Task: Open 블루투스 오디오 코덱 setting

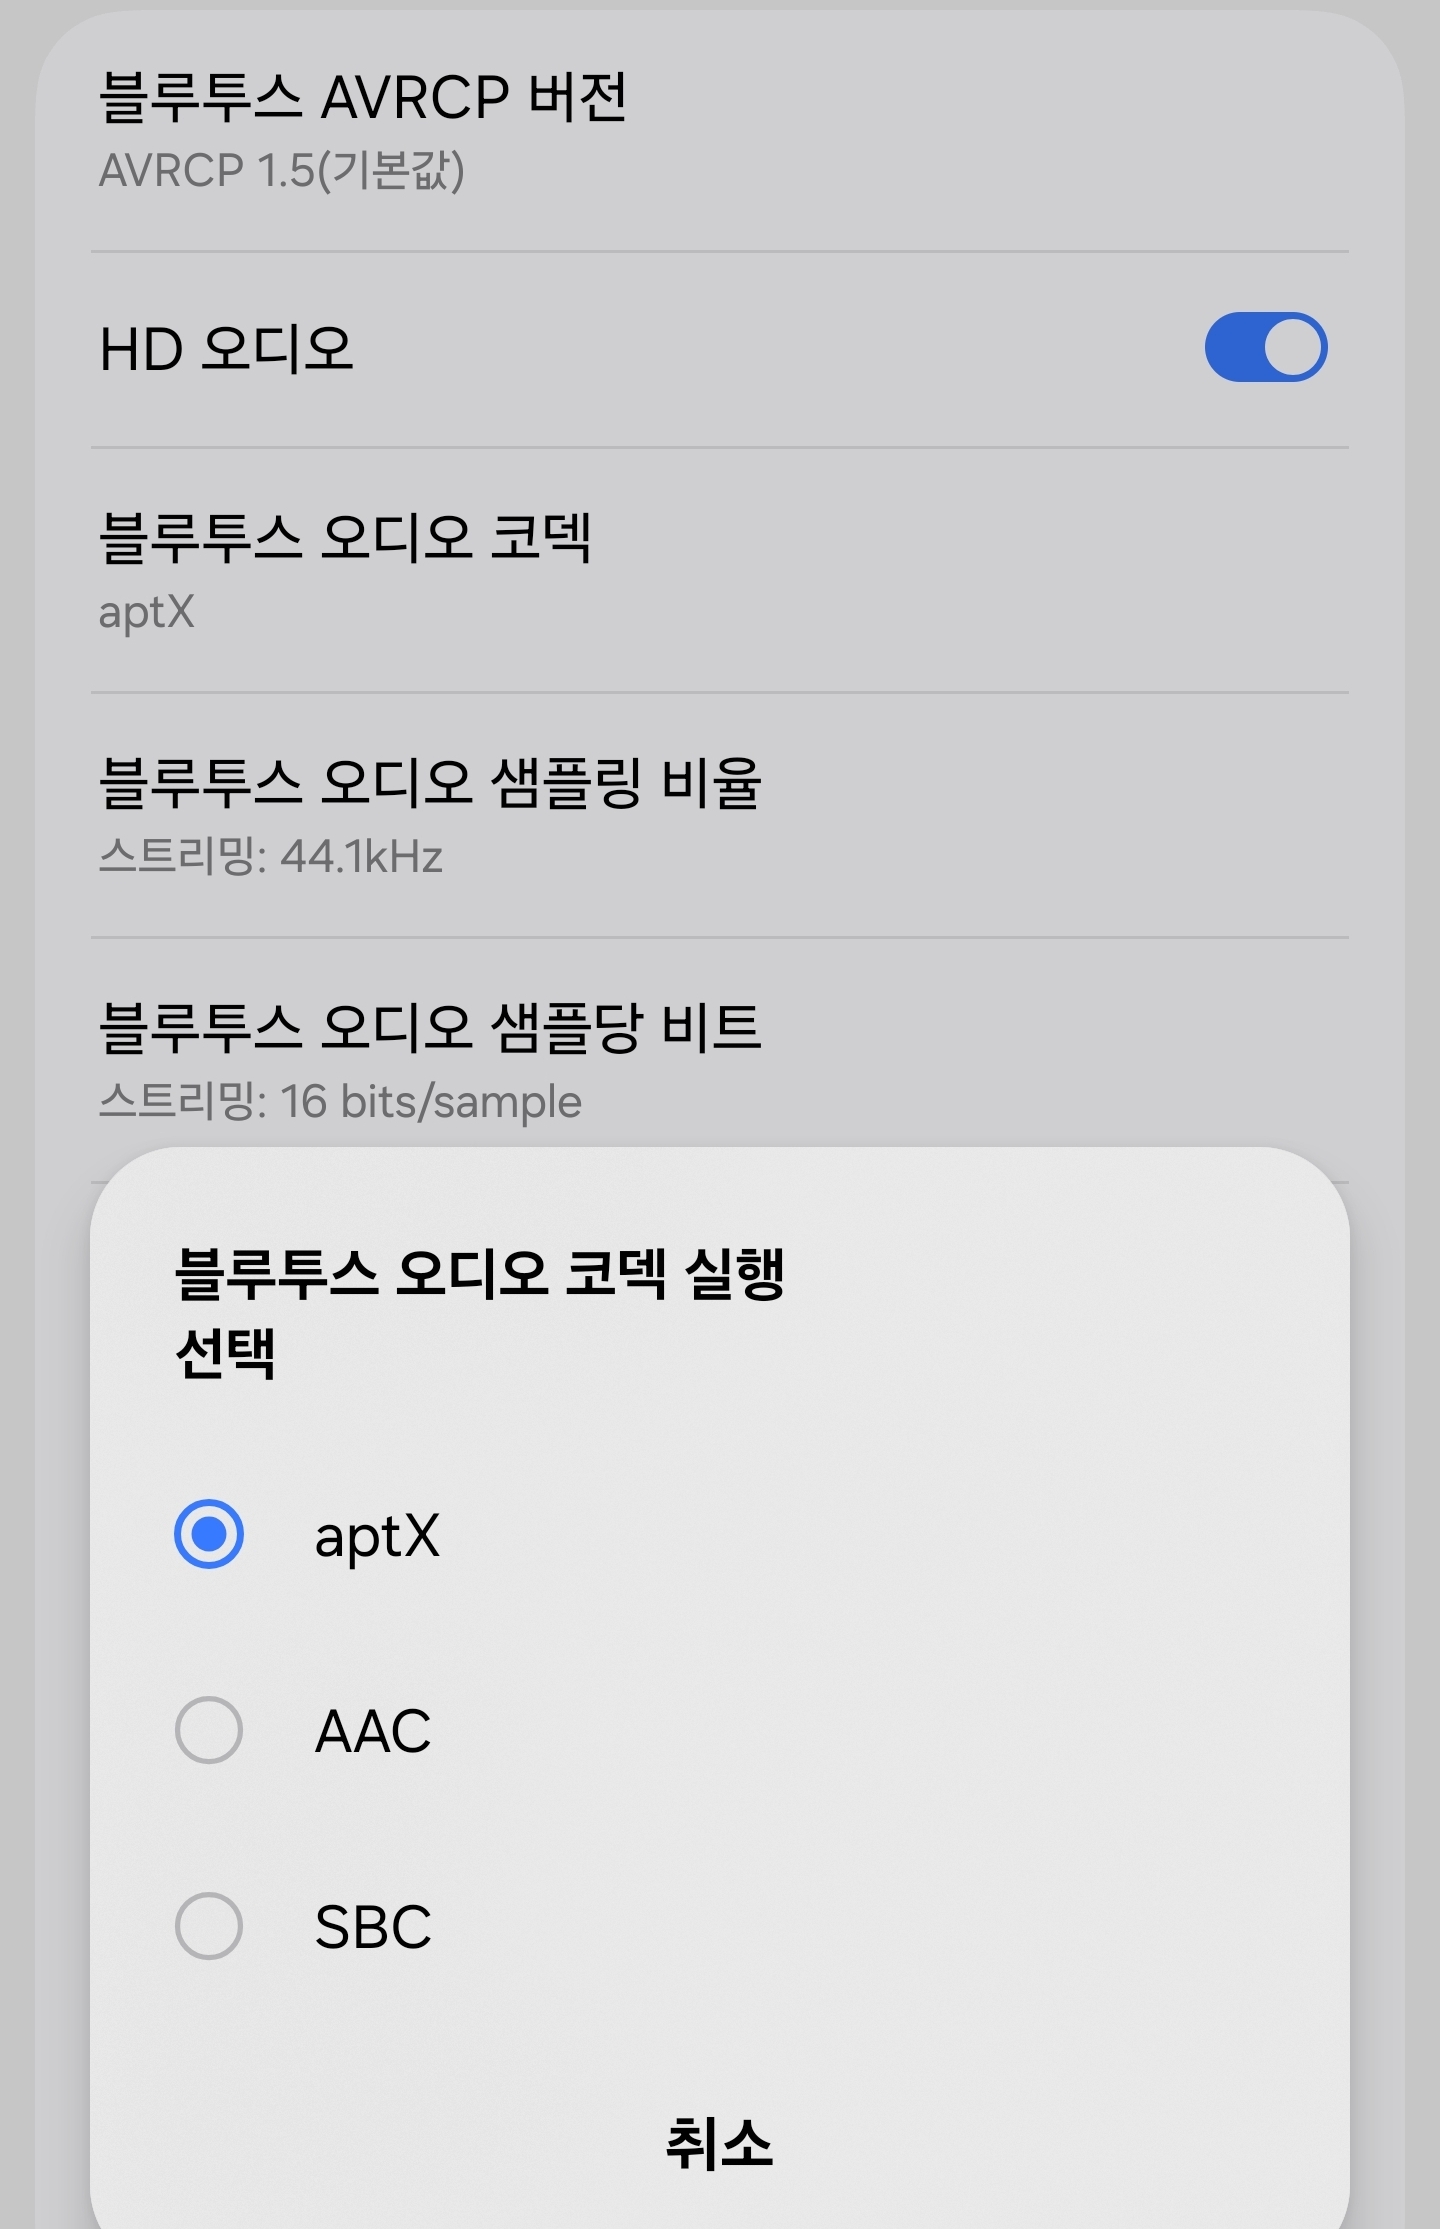Action: tap(345, 538)
